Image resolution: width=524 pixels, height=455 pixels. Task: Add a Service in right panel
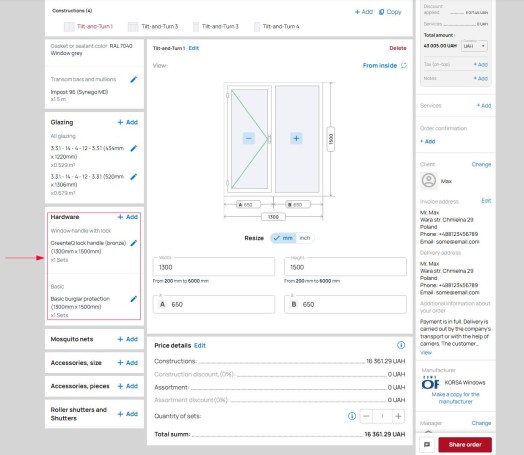484,106
